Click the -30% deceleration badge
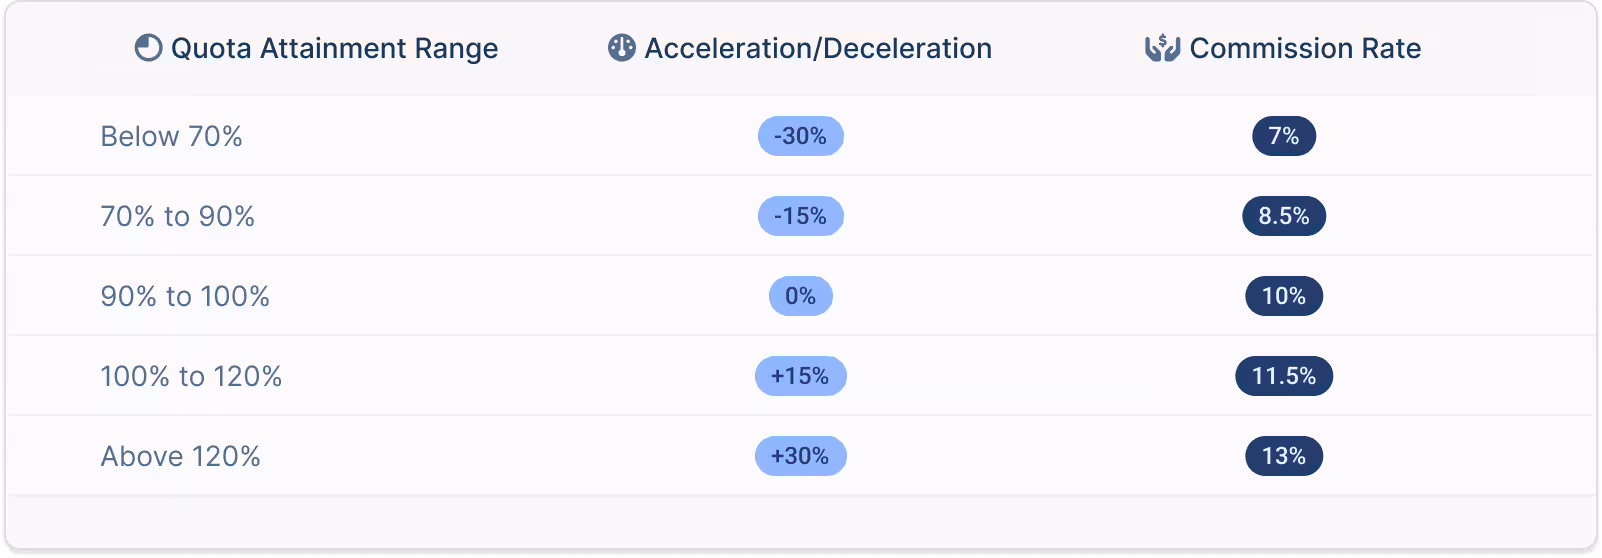This screenshot has height=558, width=1602. click(800, 136)
